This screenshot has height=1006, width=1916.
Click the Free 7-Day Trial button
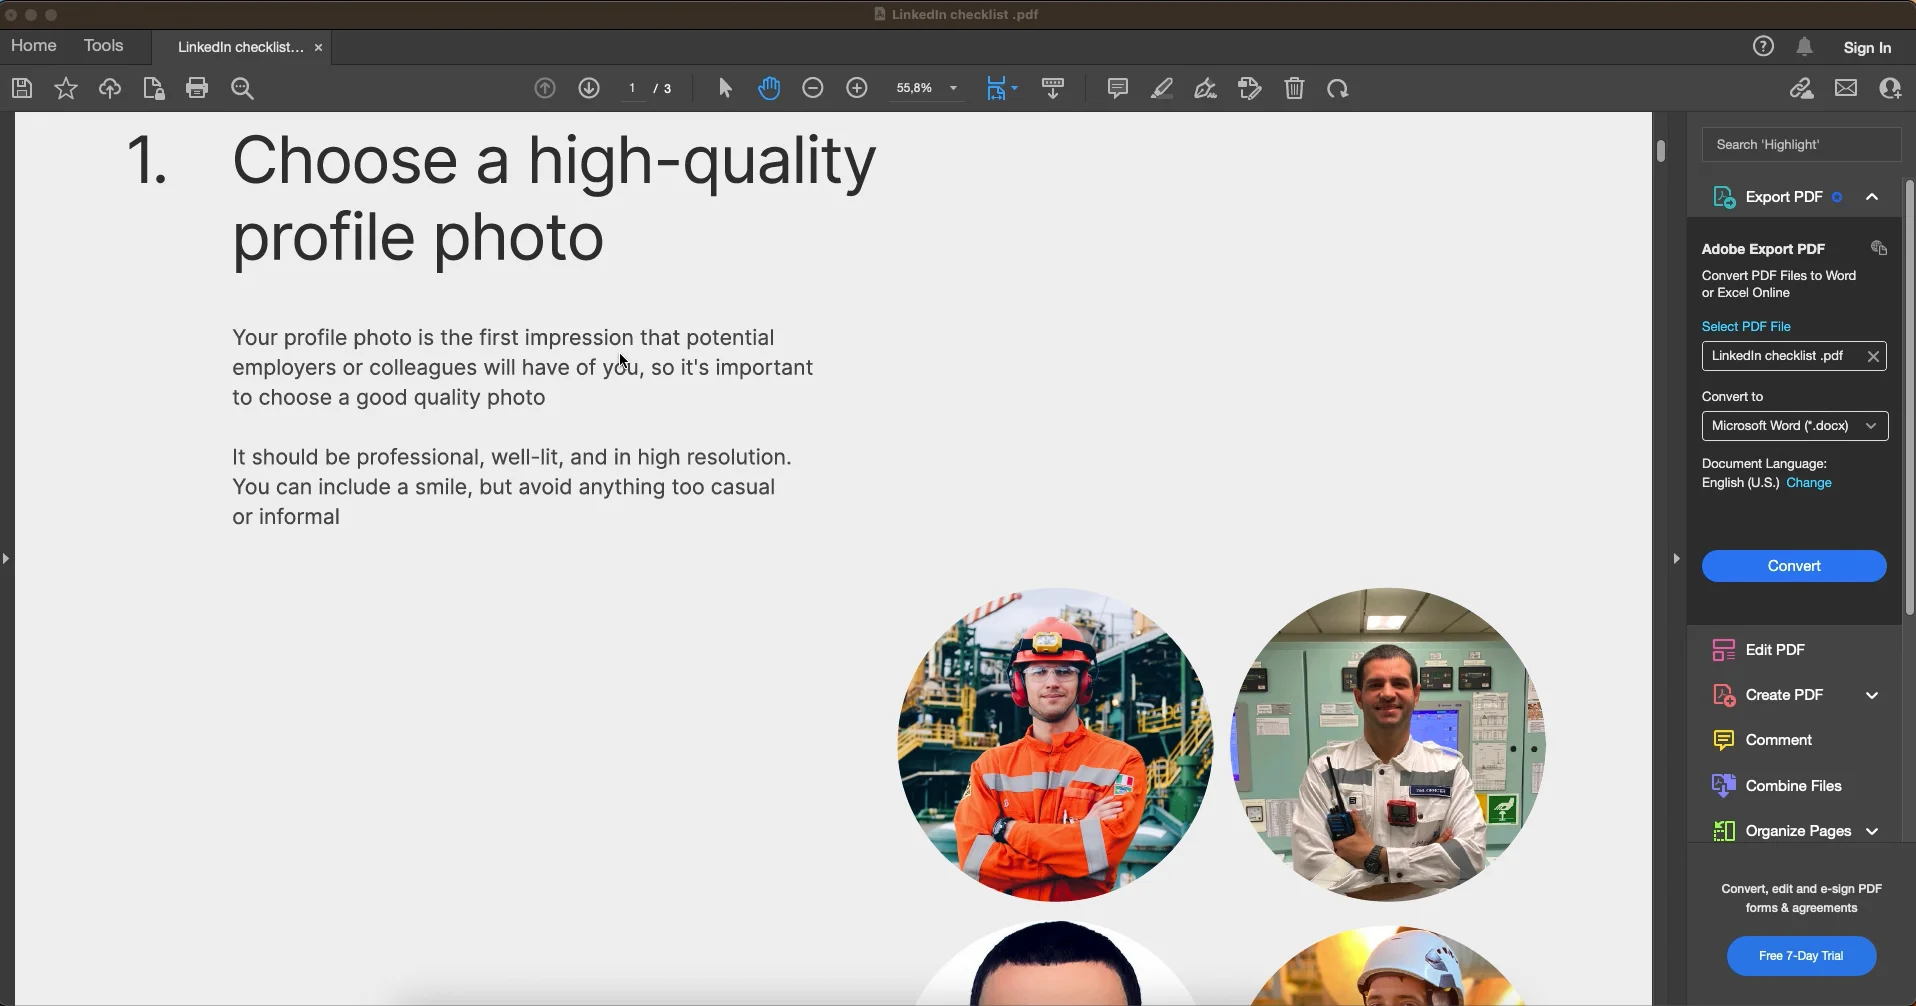point(1801,956)
